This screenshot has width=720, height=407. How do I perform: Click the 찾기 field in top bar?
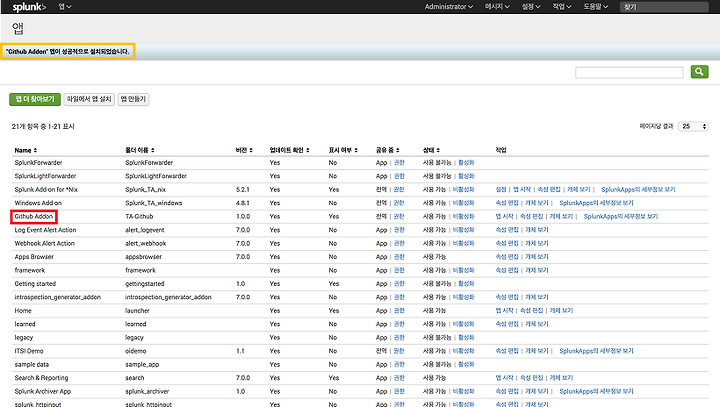(x=664, y=7)
